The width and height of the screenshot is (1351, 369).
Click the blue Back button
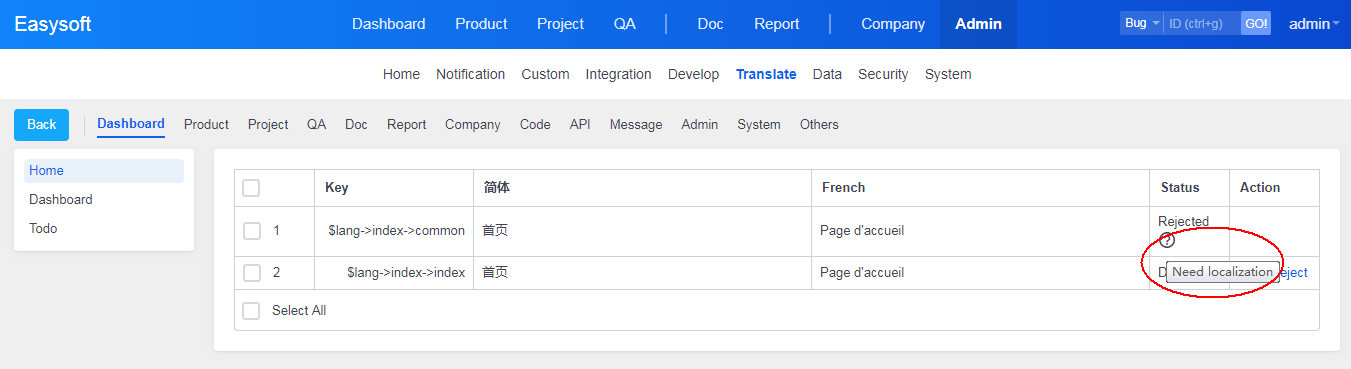coord(41,125)
